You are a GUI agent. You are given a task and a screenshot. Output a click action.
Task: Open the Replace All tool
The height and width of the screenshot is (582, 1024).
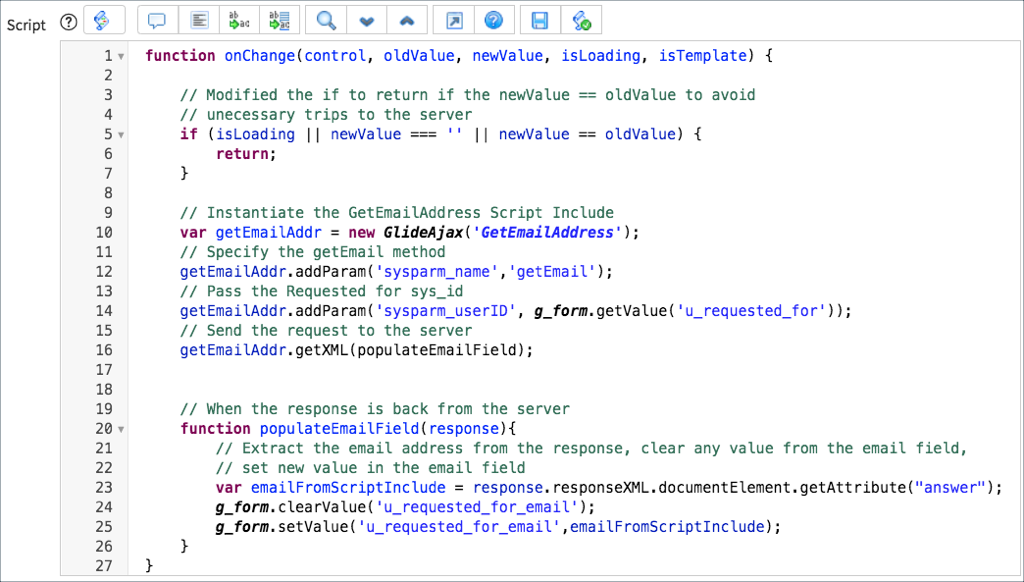coord(277,19)
